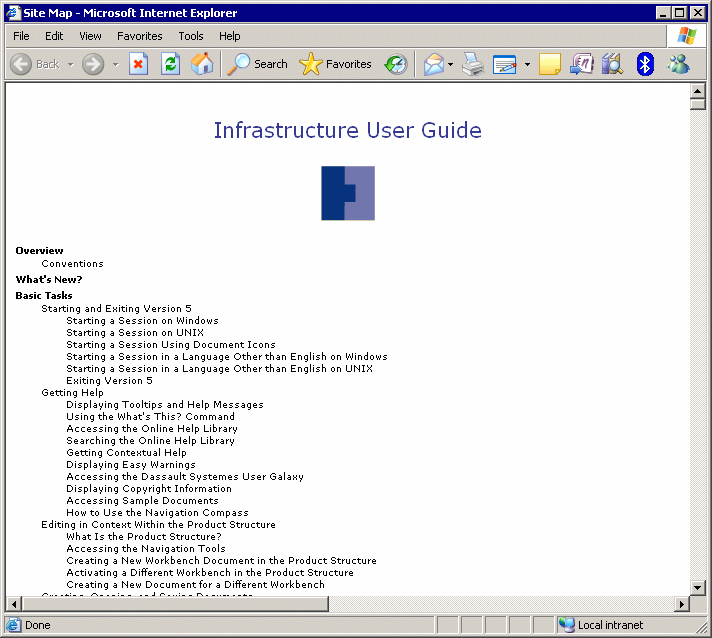Click the guide logo image
The height and width of the screenshot is (638, 712).
click(x=347, y=193)
